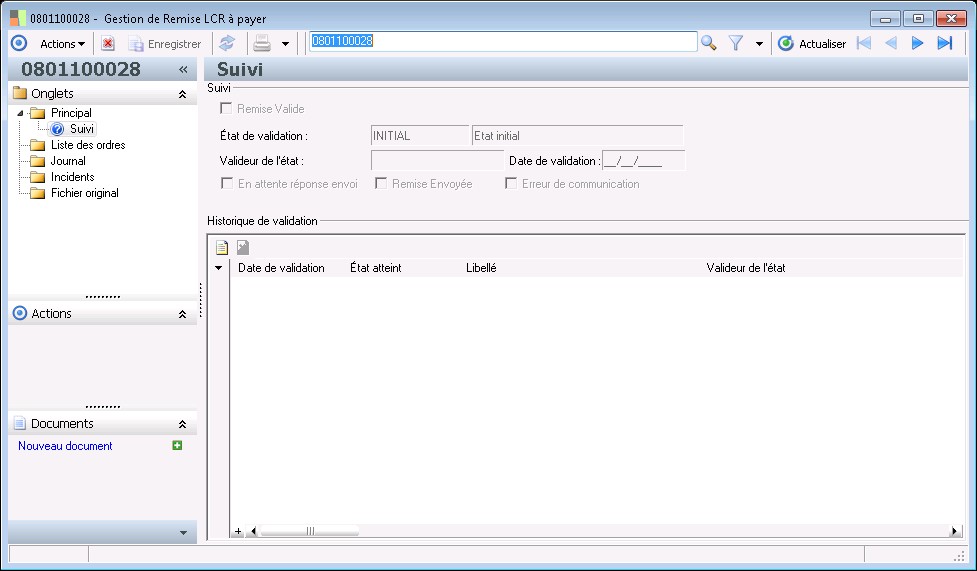Viewport: 977px width, 571px height.
Task: Click the INITIAL état de validation field
Action: coord(419,135)
